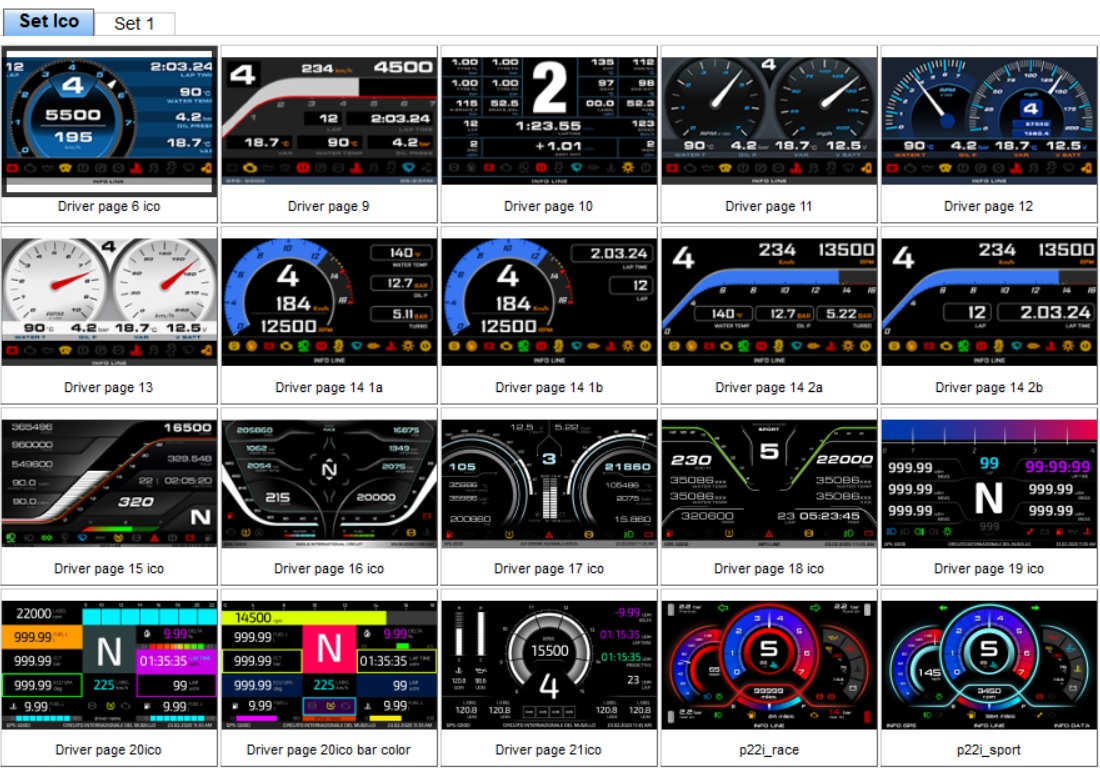Select the Driver page 20ico bar color thumbnail
1100x770 pixels.
point(329,664)
